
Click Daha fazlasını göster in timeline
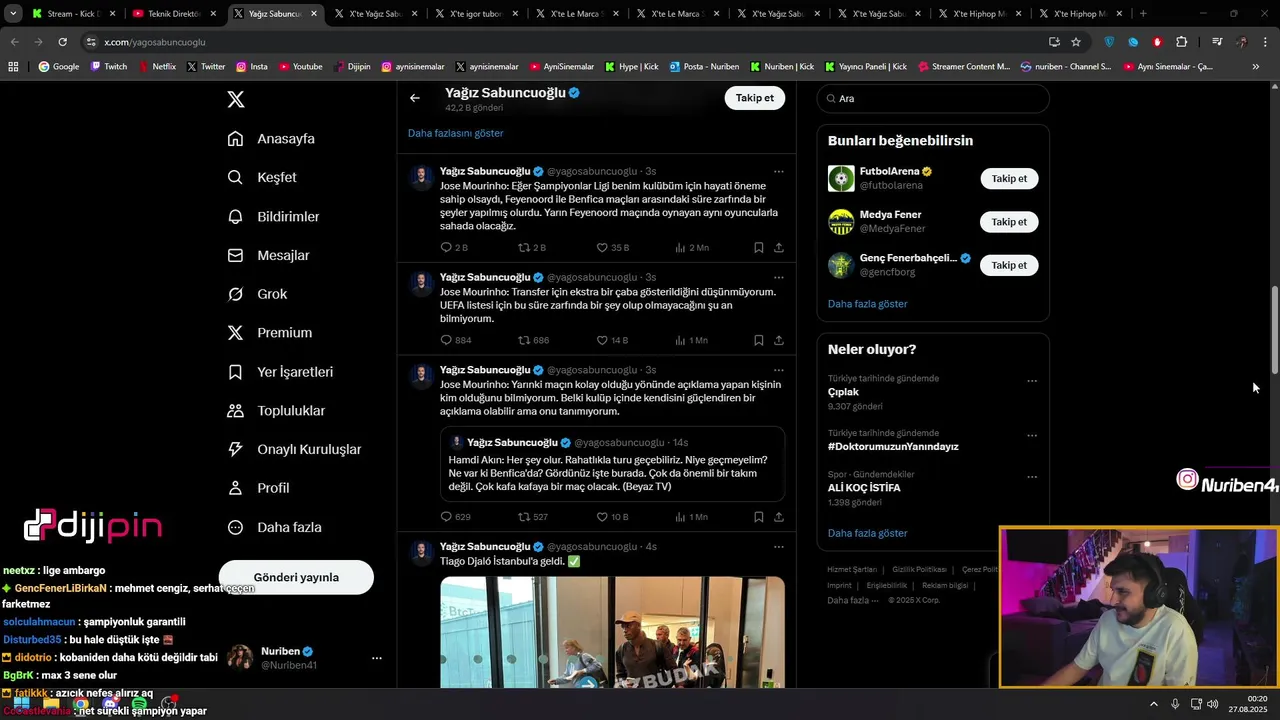[x=455, y=133]
